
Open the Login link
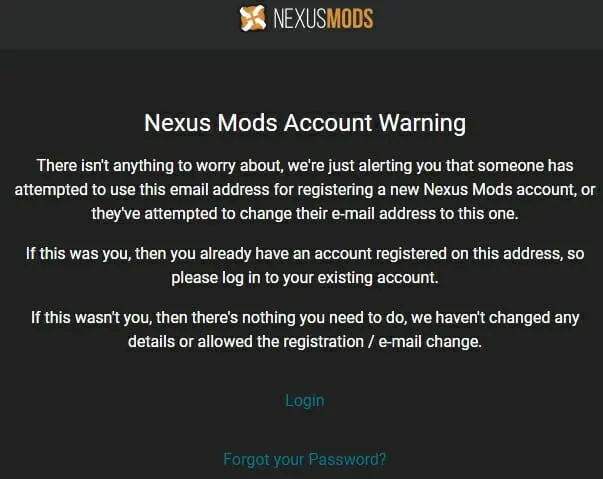305,401
